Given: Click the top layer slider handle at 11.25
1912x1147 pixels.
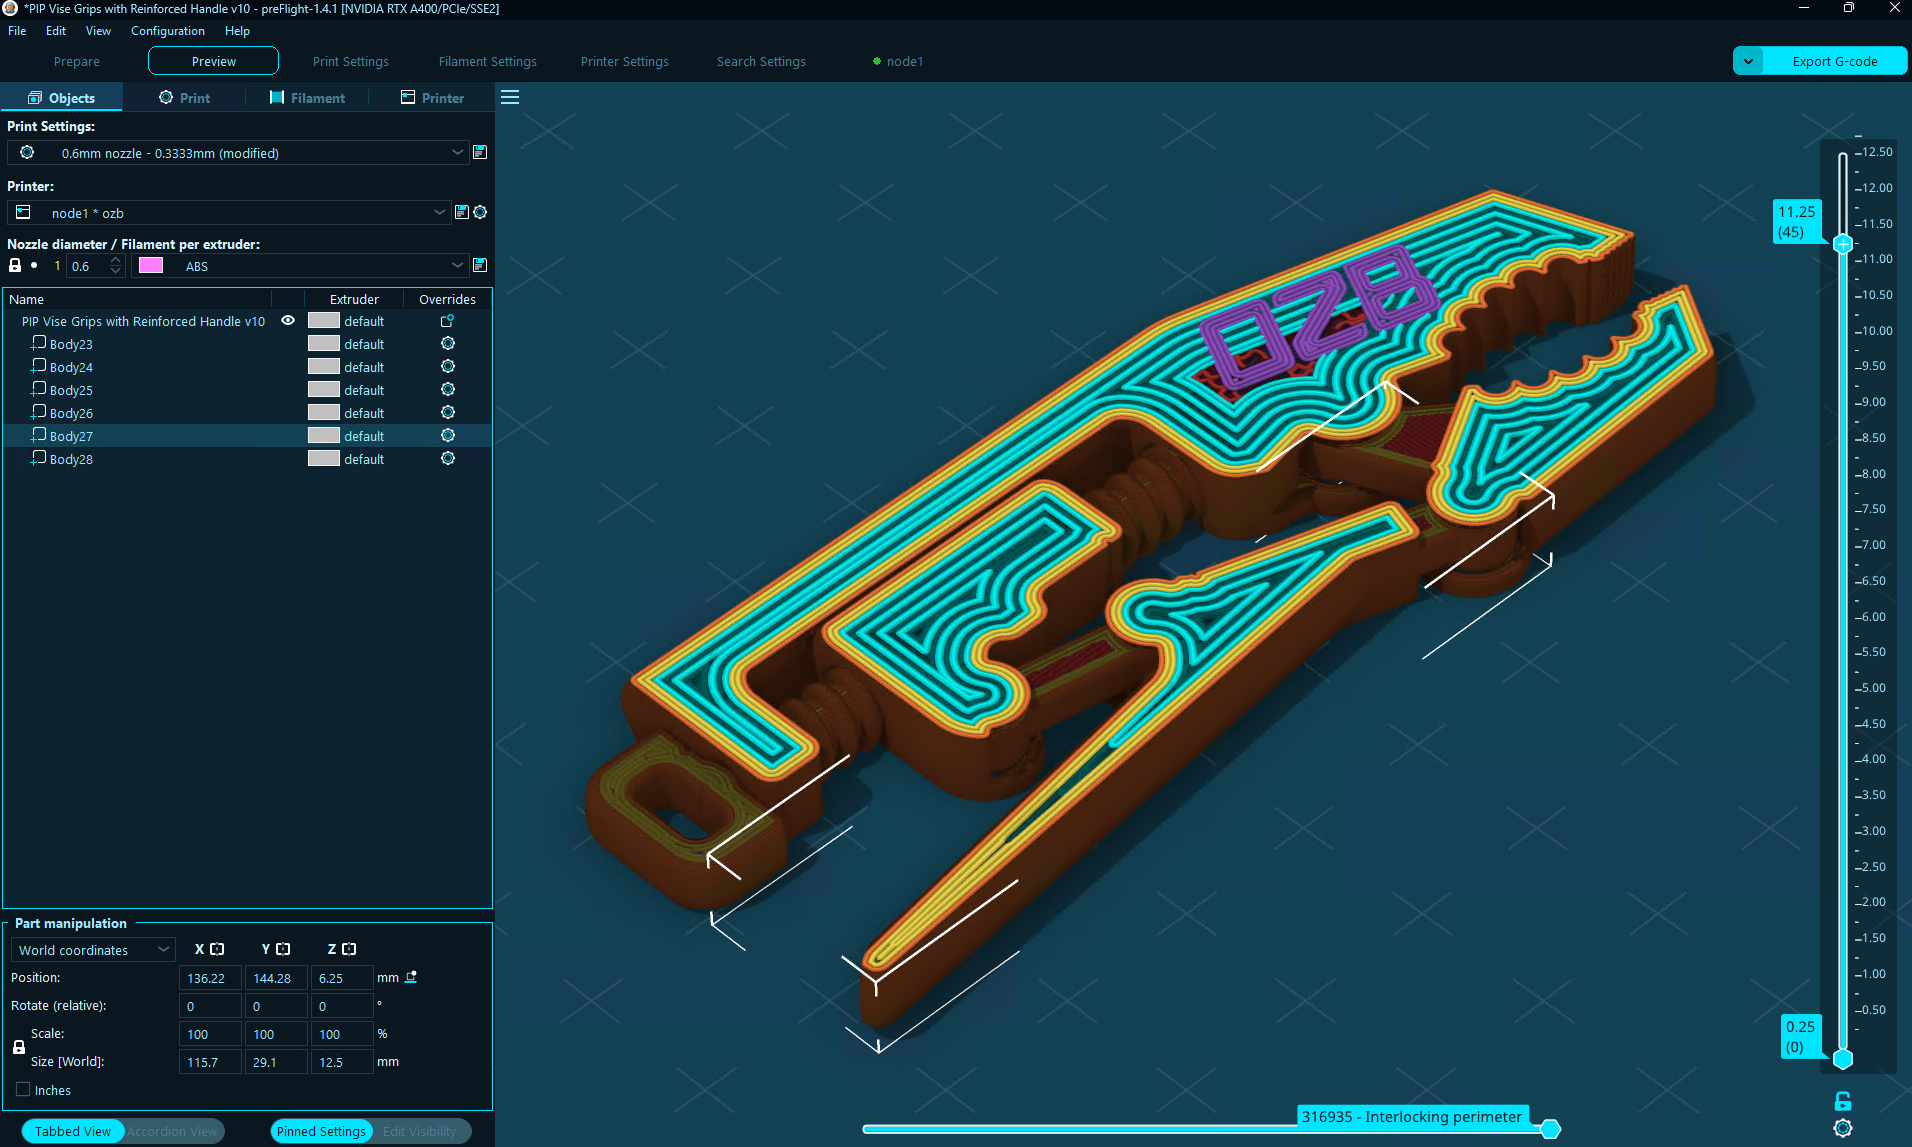Looking at the screenshot, I should (1843, 244).
